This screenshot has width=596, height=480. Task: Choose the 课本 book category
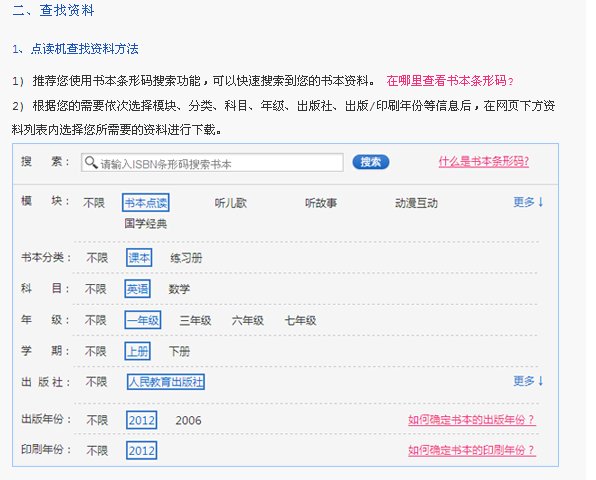point(139,258)
